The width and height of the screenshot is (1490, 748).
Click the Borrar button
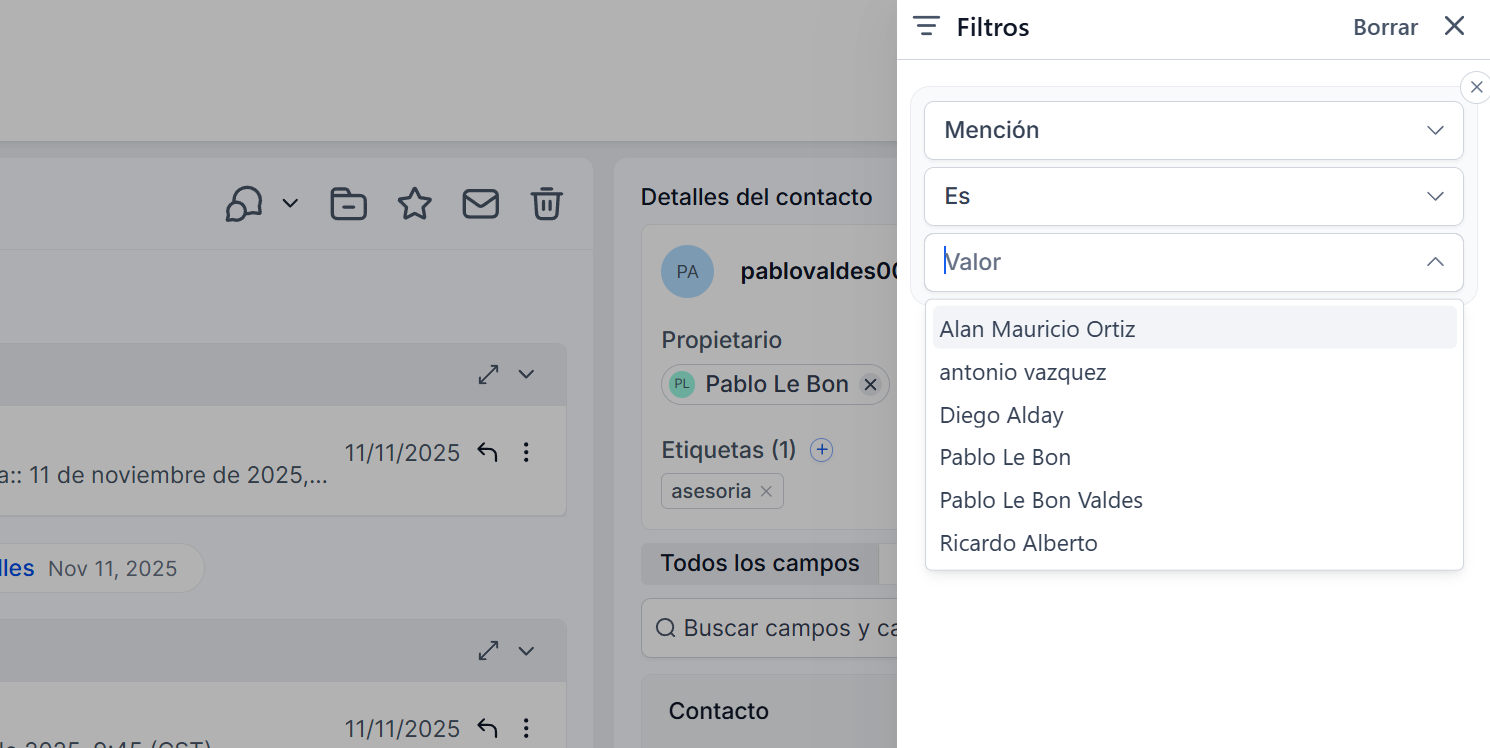click(1385, 28)
